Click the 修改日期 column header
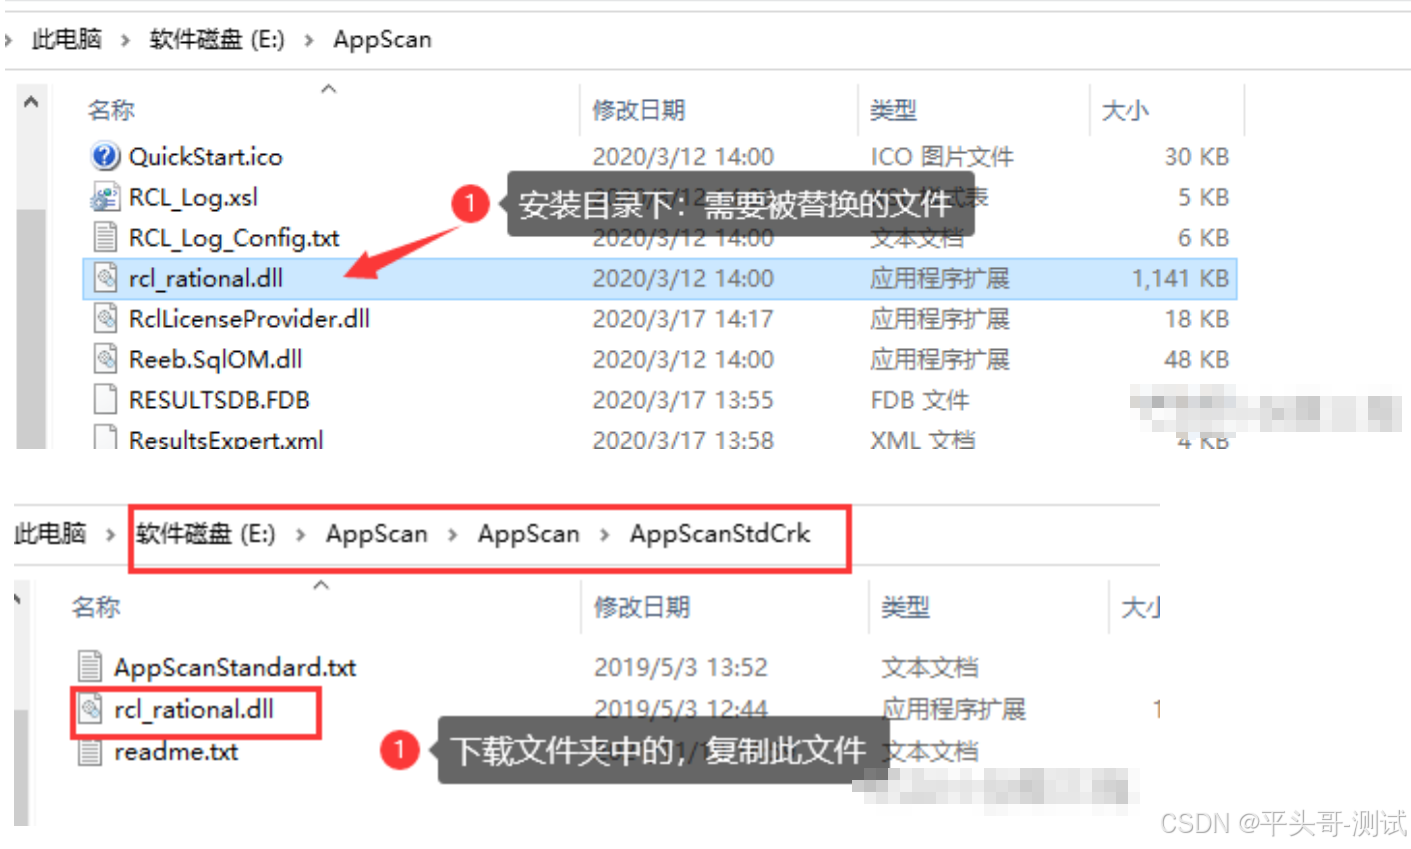1411x849 pixels. pos(639,110)
